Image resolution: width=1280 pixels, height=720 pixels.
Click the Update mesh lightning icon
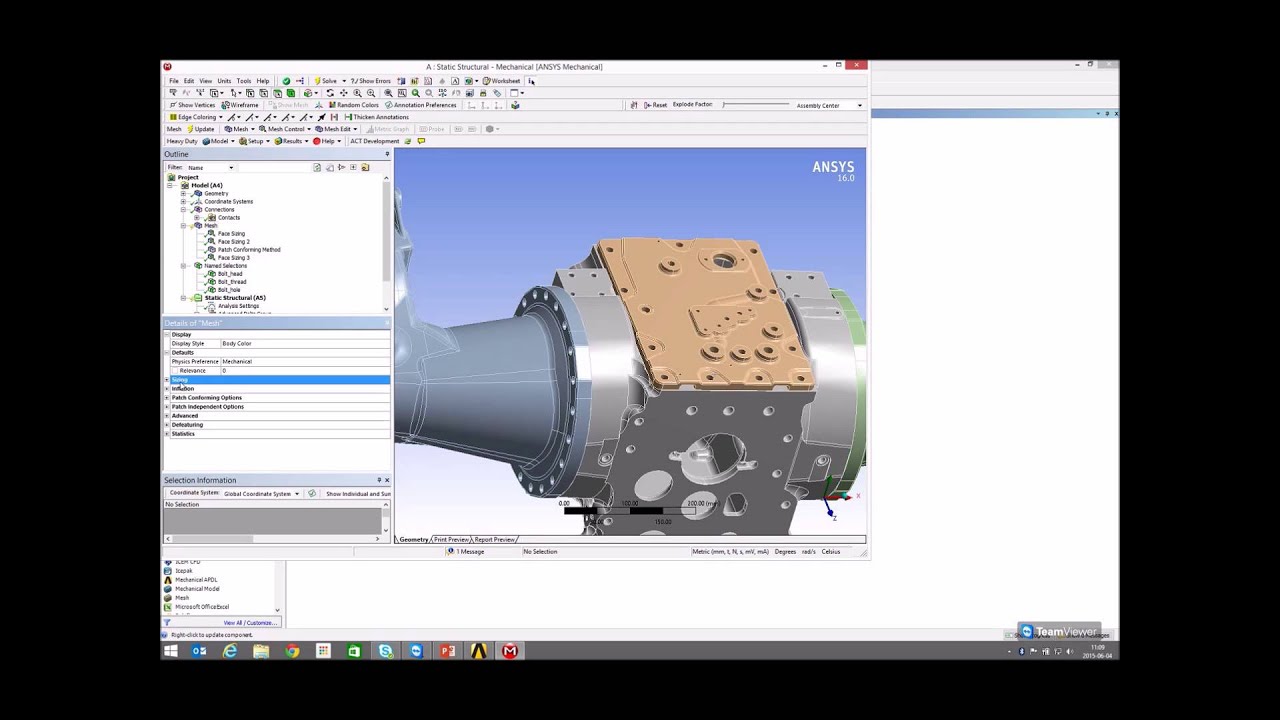point(191,129)
